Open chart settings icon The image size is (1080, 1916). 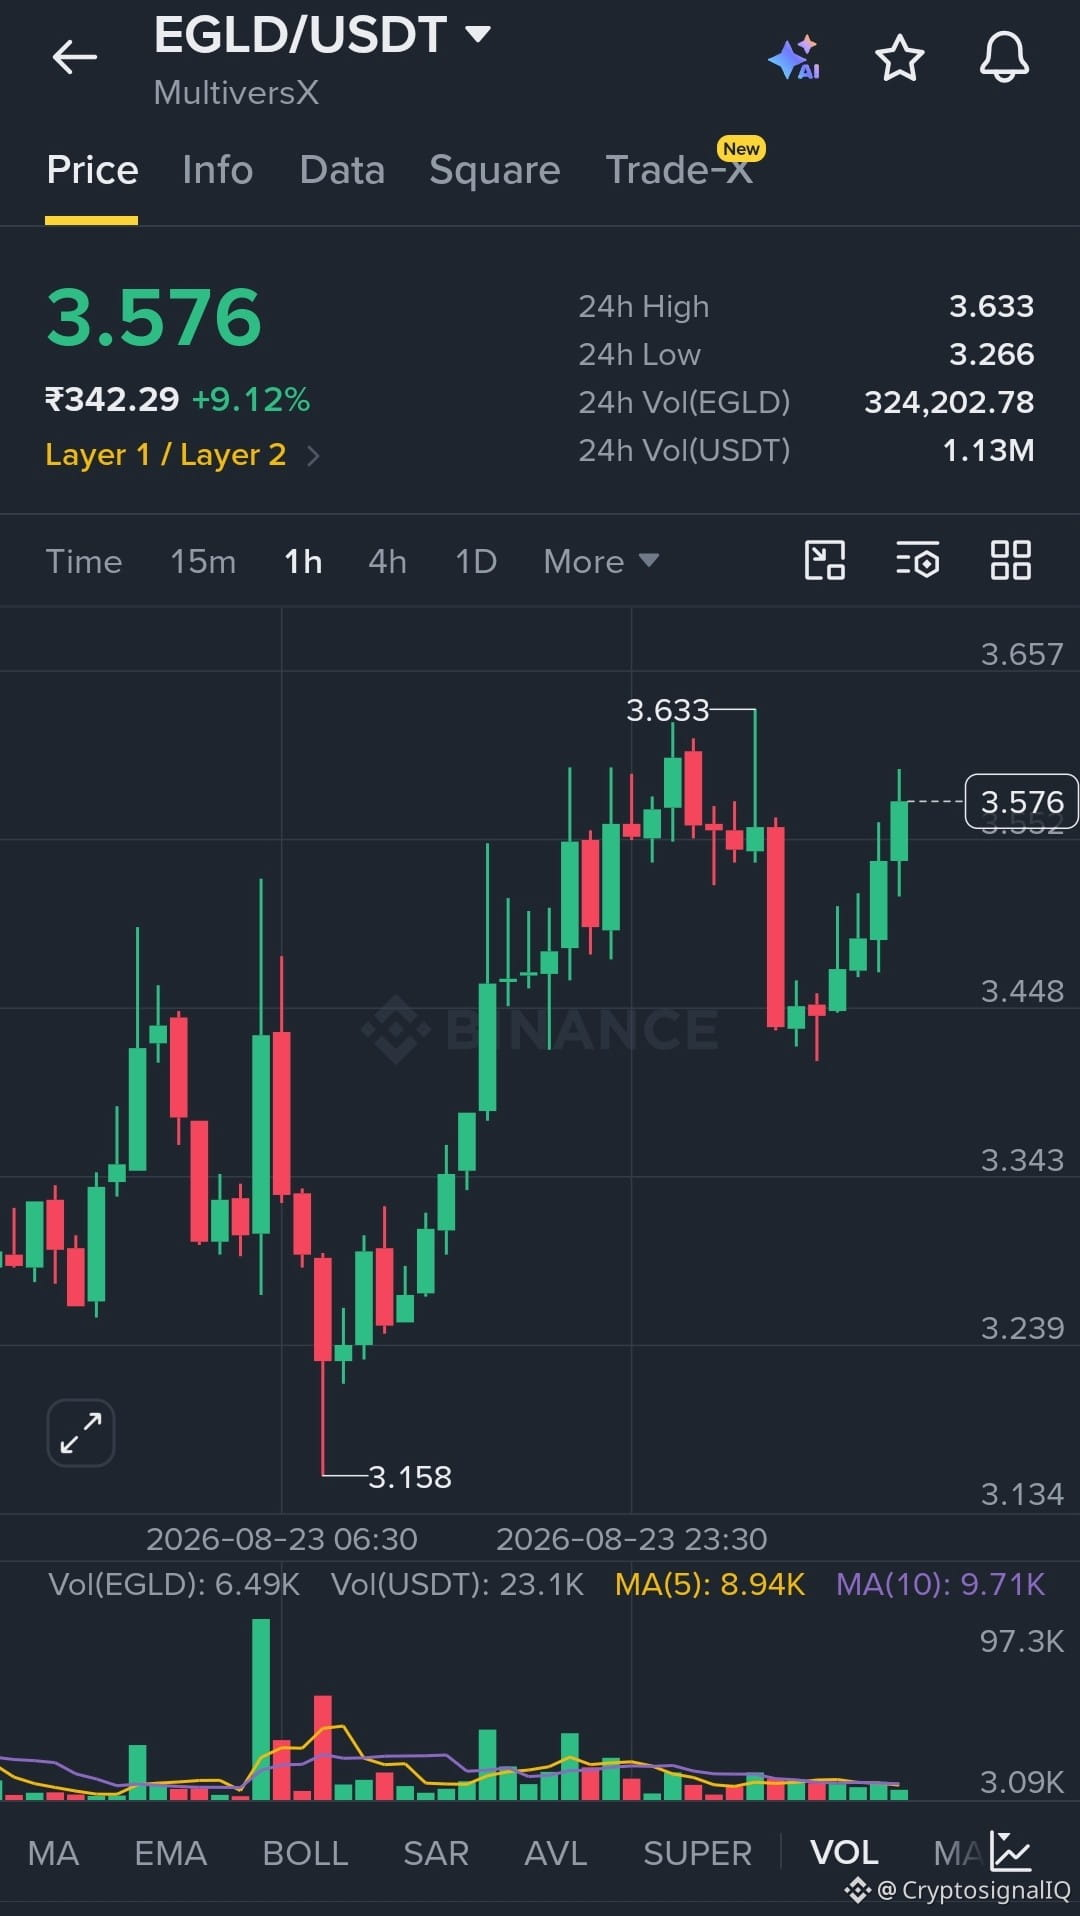tap(917, 560)
